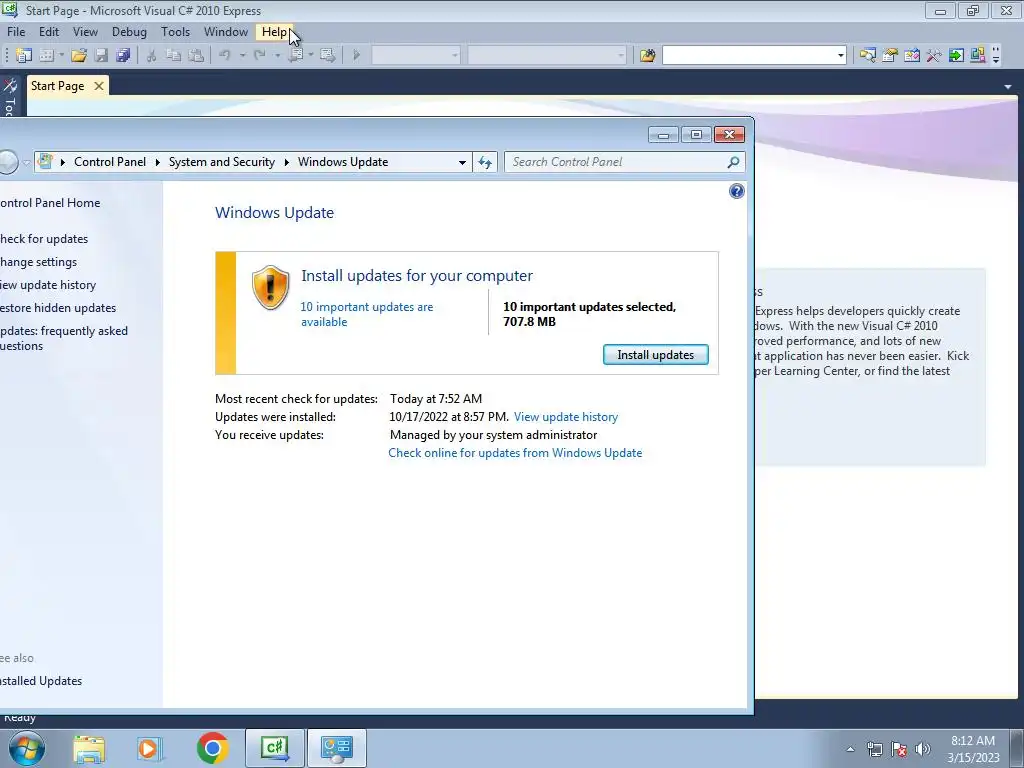Click the Control Panel icon in the address bar

(x=45, y=161)
